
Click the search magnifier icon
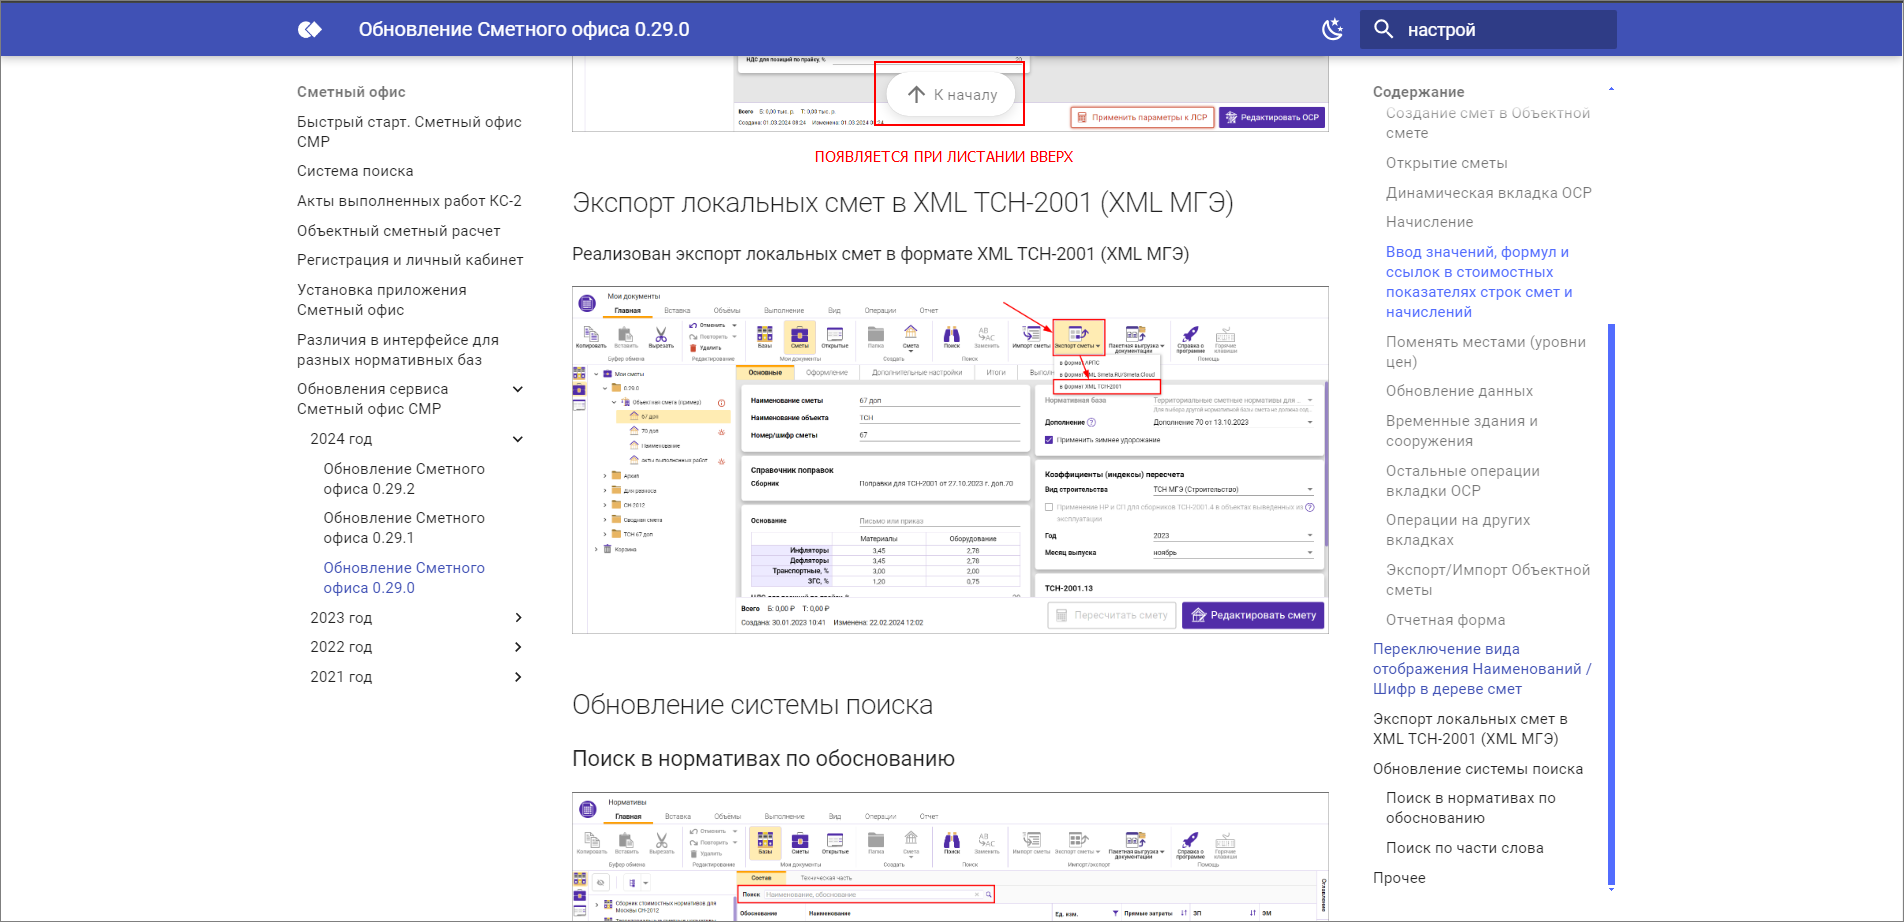[1384, 30]
